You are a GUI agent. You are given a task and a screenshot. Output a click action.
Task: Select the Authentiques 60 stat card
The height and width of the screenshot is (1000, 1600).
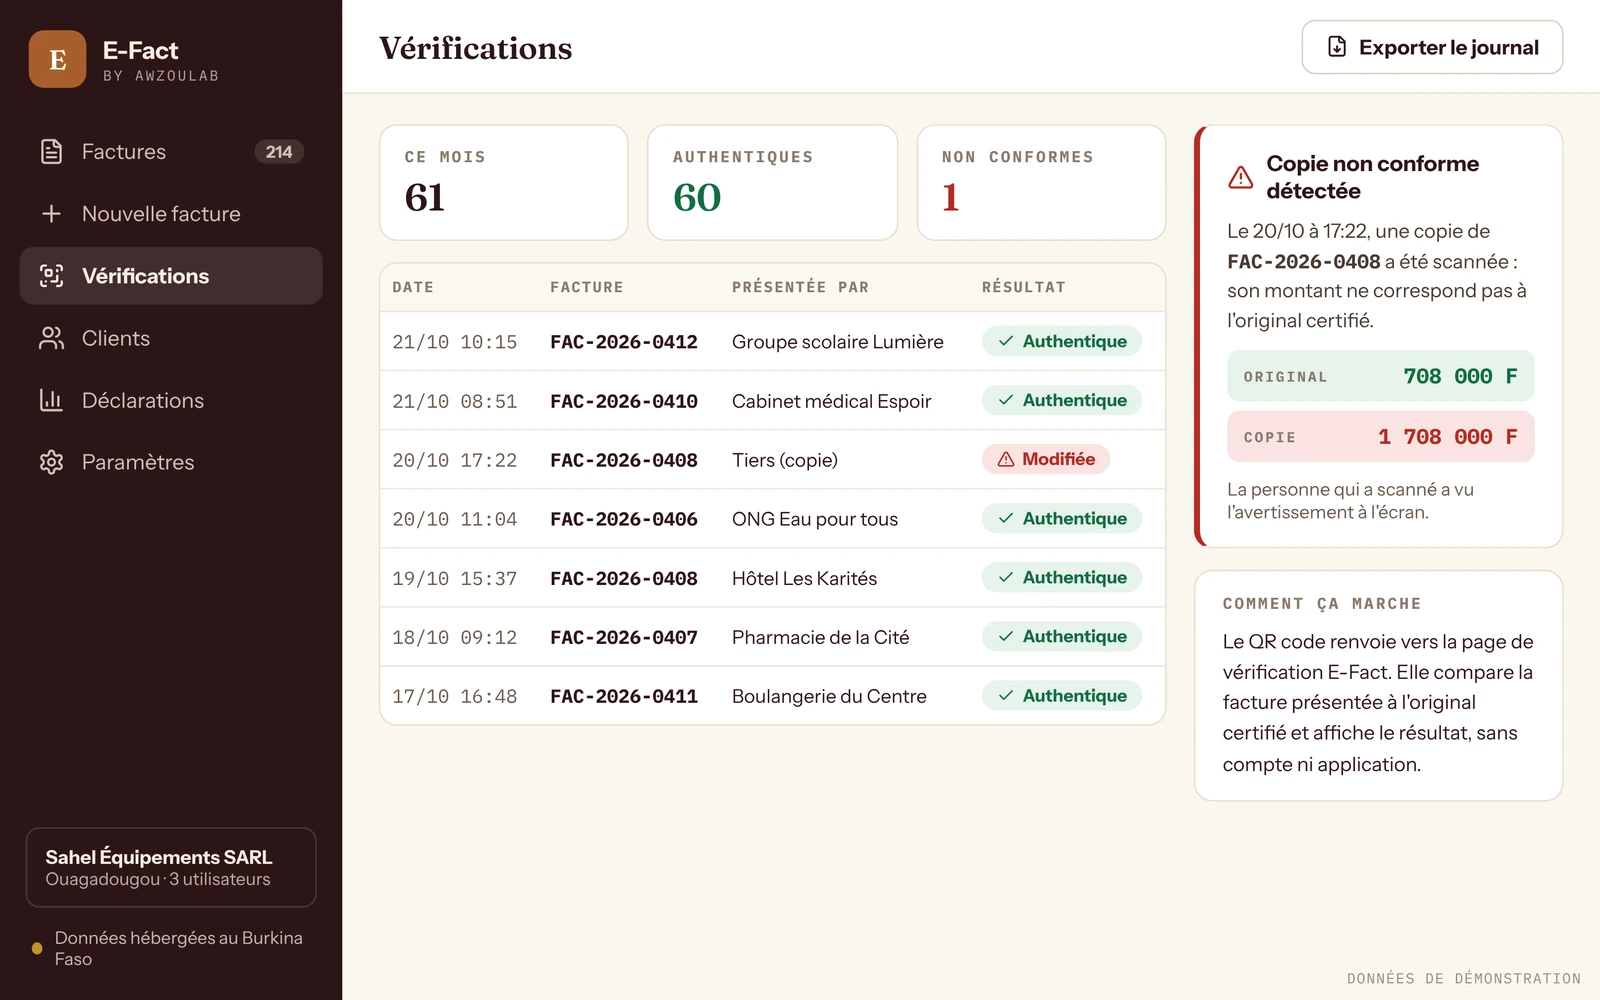pos(773,182)
